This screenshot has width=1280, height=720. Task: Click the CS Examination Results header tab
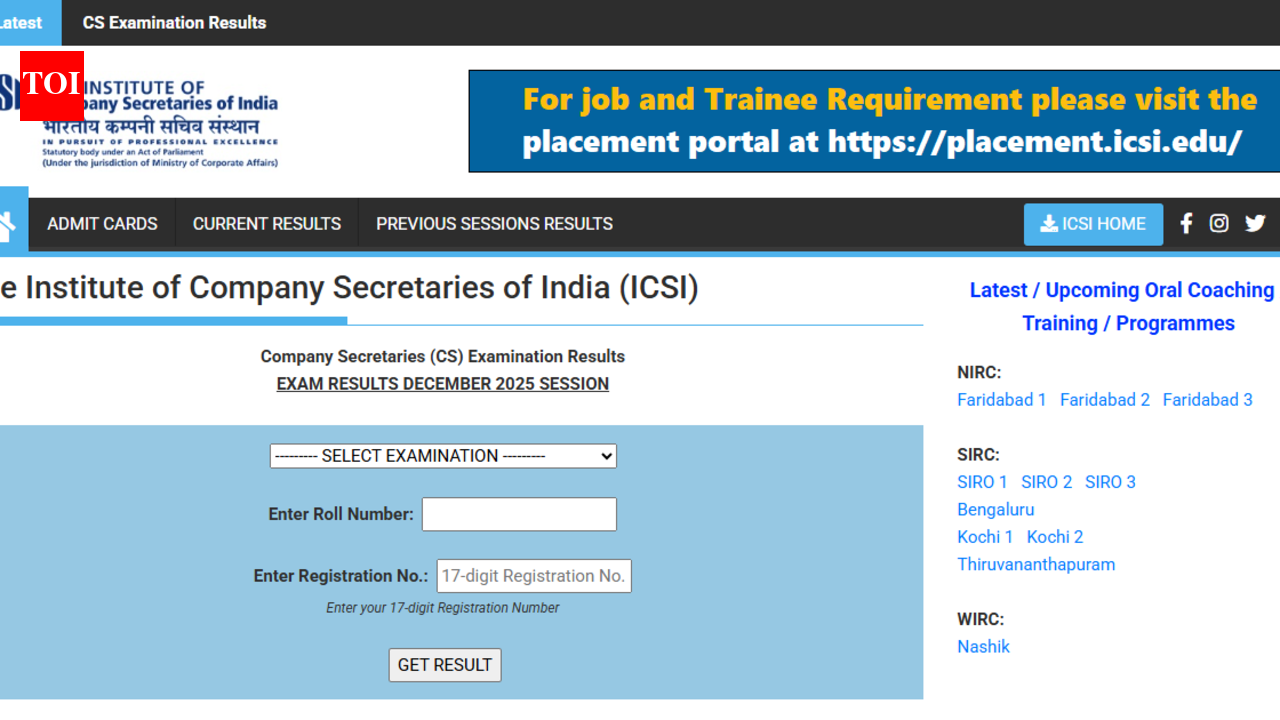pos(174,22)
